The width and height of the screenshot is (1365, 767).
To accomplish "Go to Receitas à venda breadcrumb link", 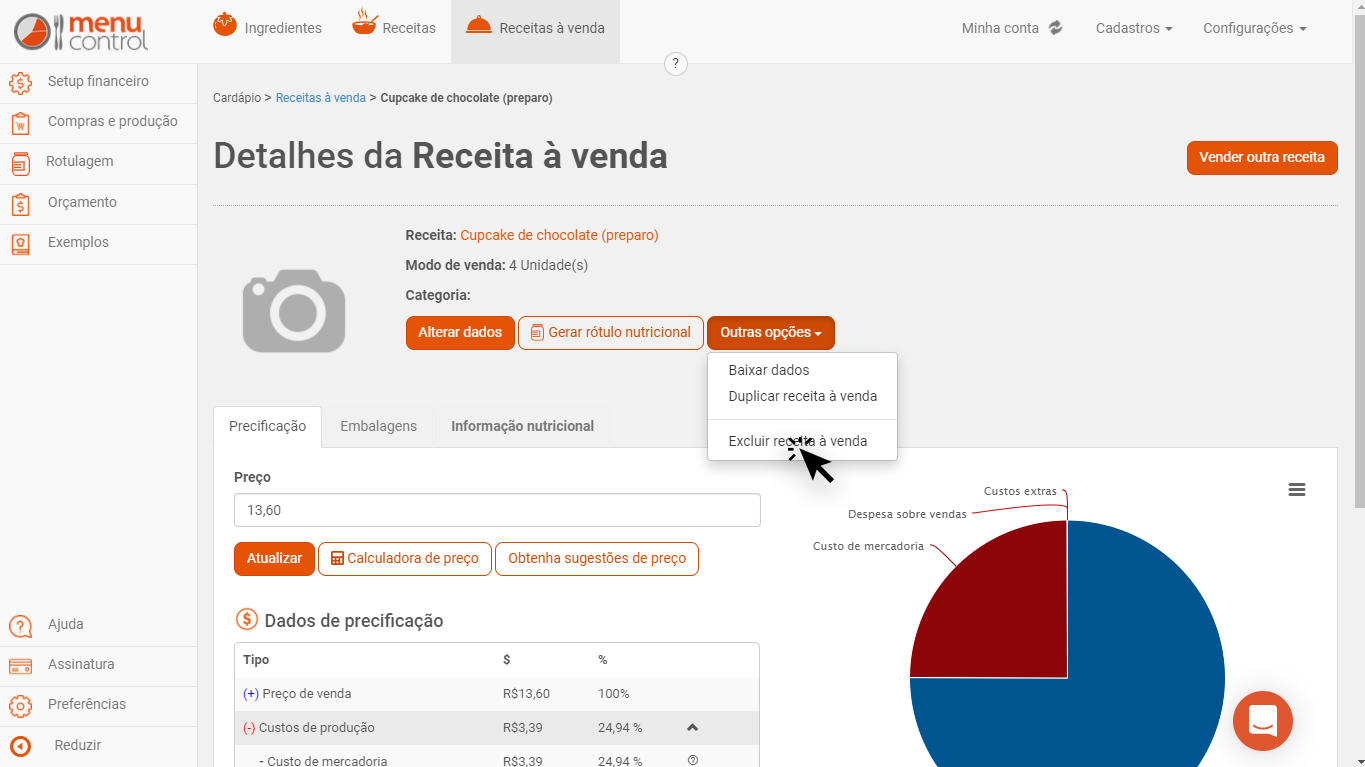I will click(x=321, y=98).
